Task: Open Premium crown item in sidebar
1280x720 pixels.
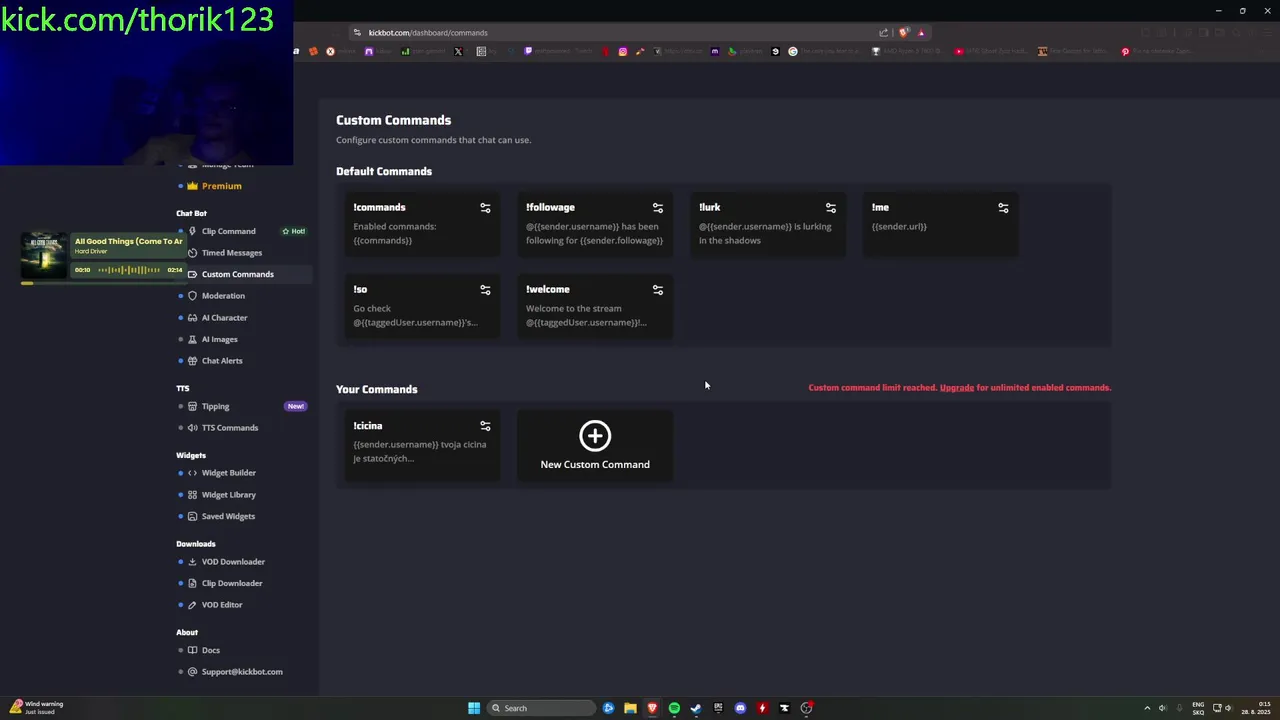Action: coord(221,186)
